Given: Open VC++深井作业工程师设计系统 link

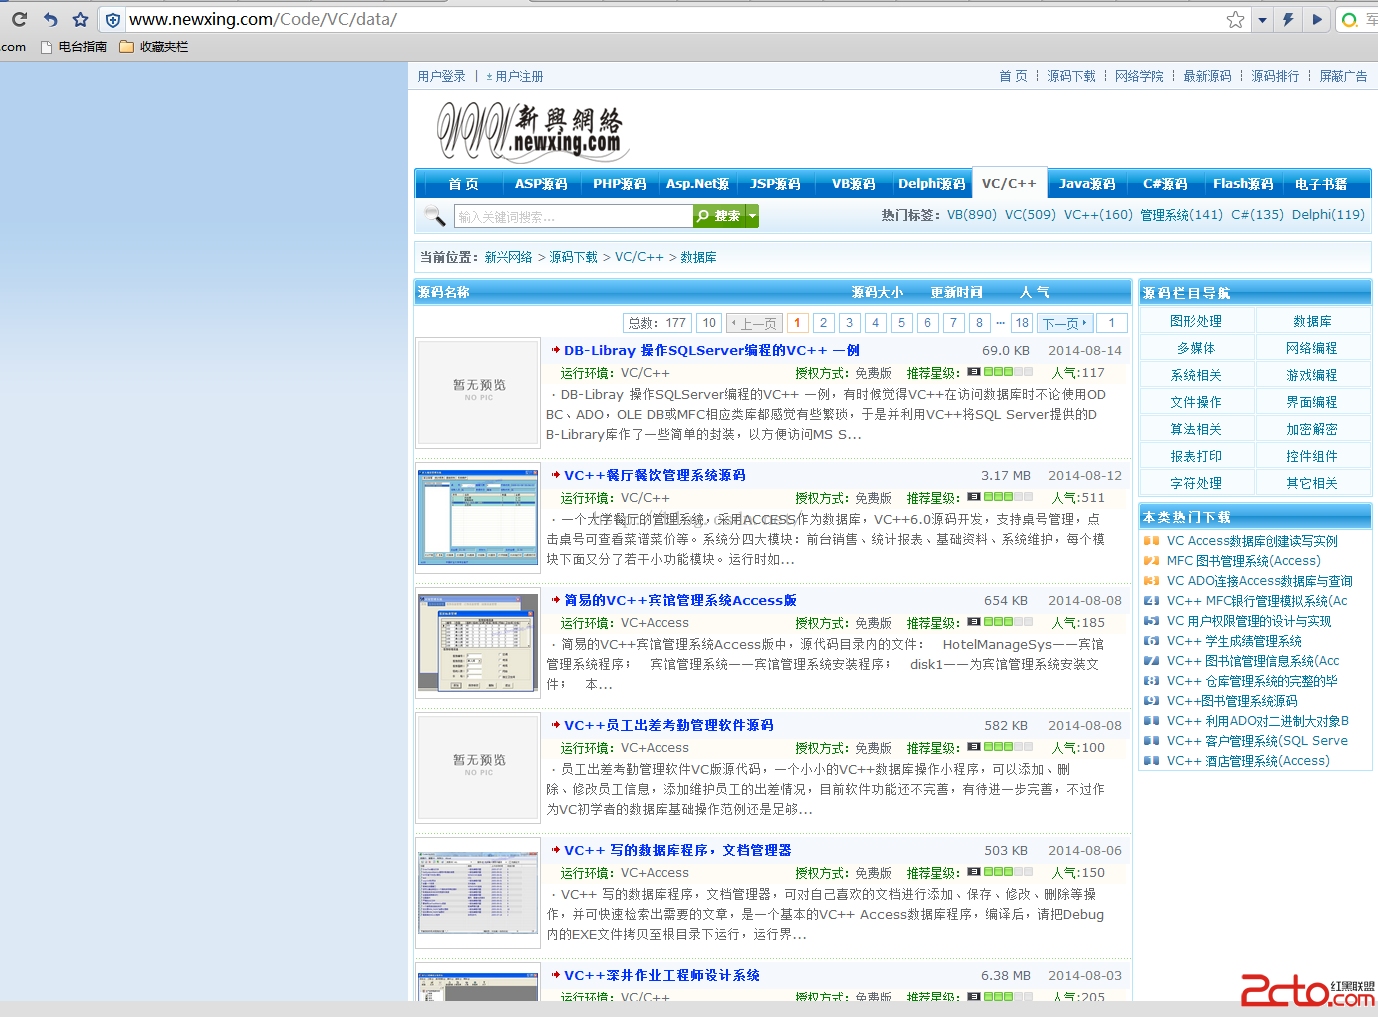Looking at the screenshot, I should click(x=661, y=975).
